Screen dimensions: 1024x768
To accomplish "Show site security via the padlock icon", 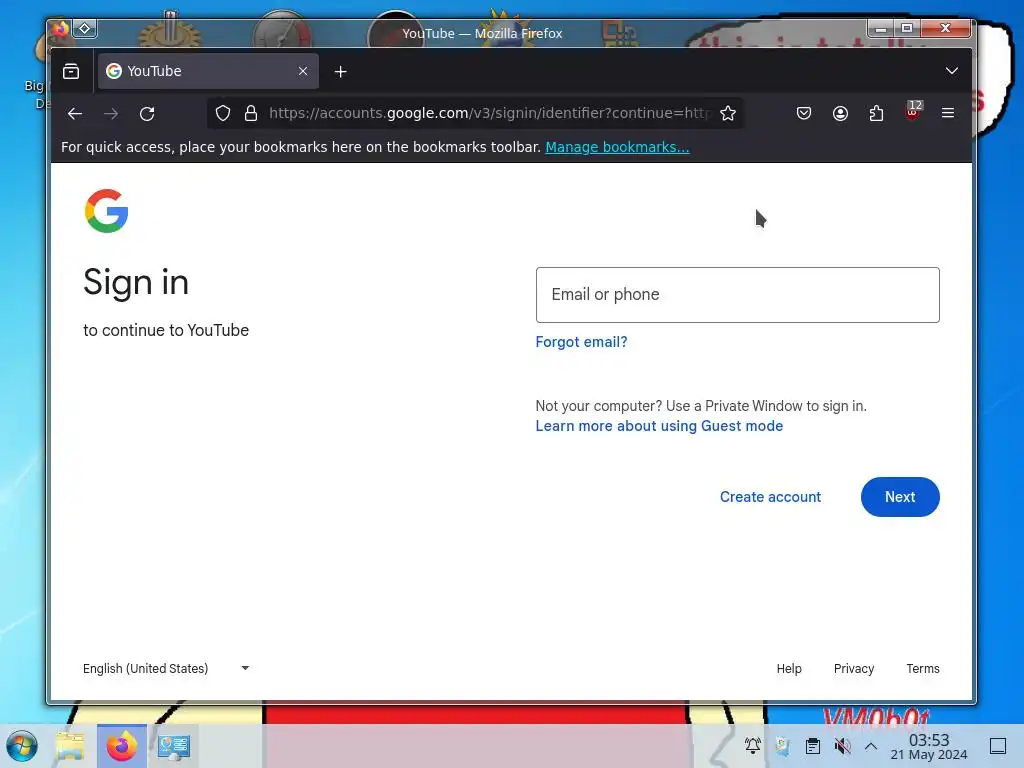I will click(x=251, y=114).
